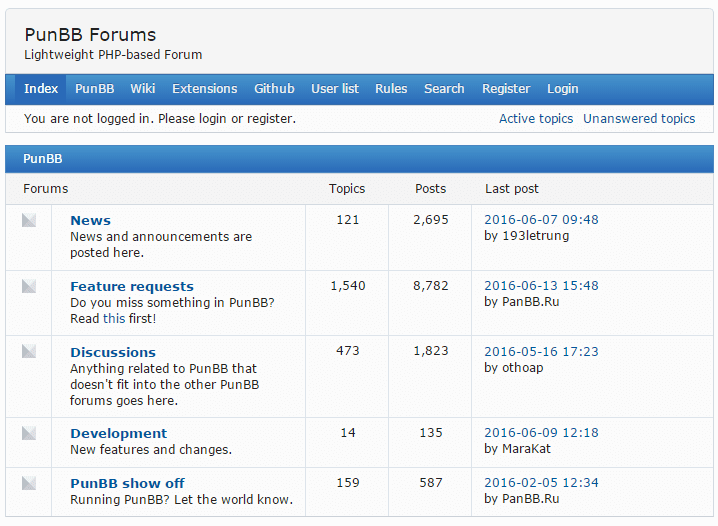The width and height of the screenshot is (718, 526).
Task: Open the Wiki menu item
Action: point(143,88)
